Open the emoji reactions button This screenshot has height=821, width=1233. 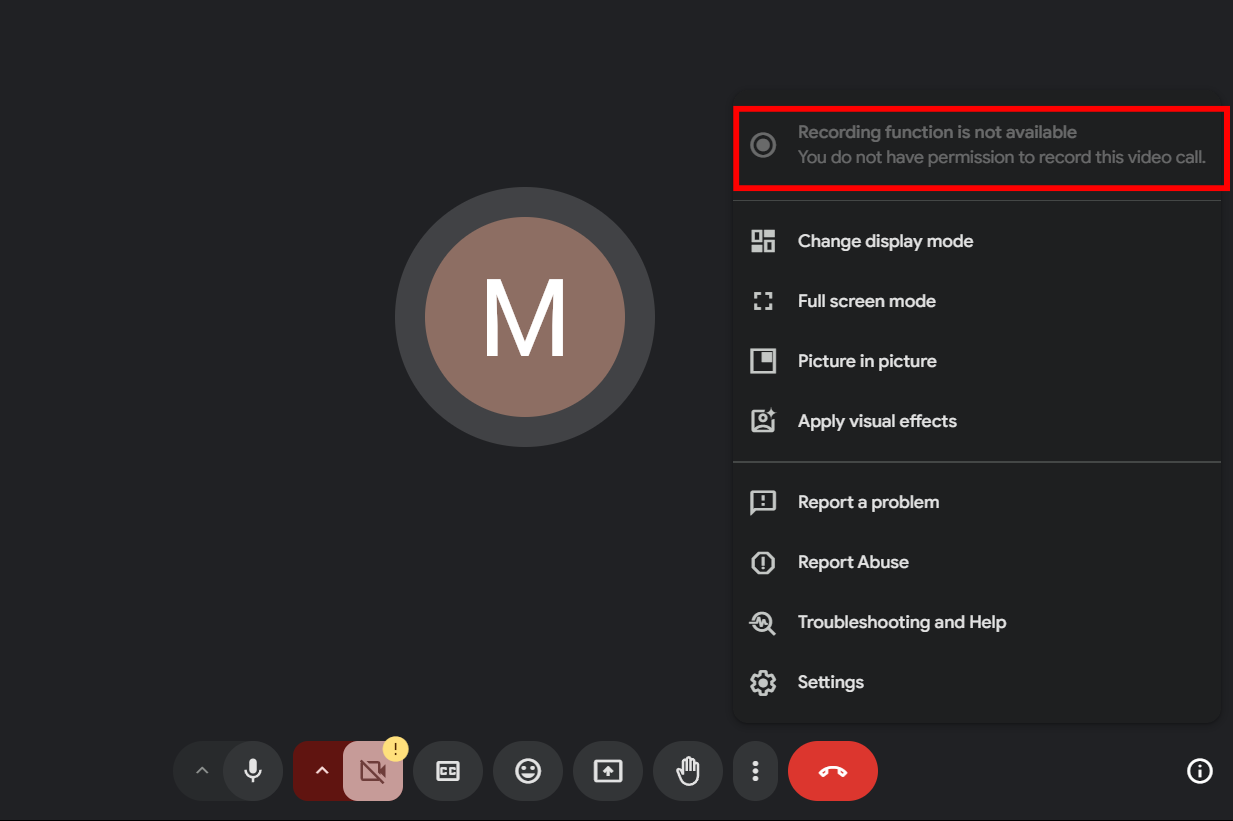528,771
